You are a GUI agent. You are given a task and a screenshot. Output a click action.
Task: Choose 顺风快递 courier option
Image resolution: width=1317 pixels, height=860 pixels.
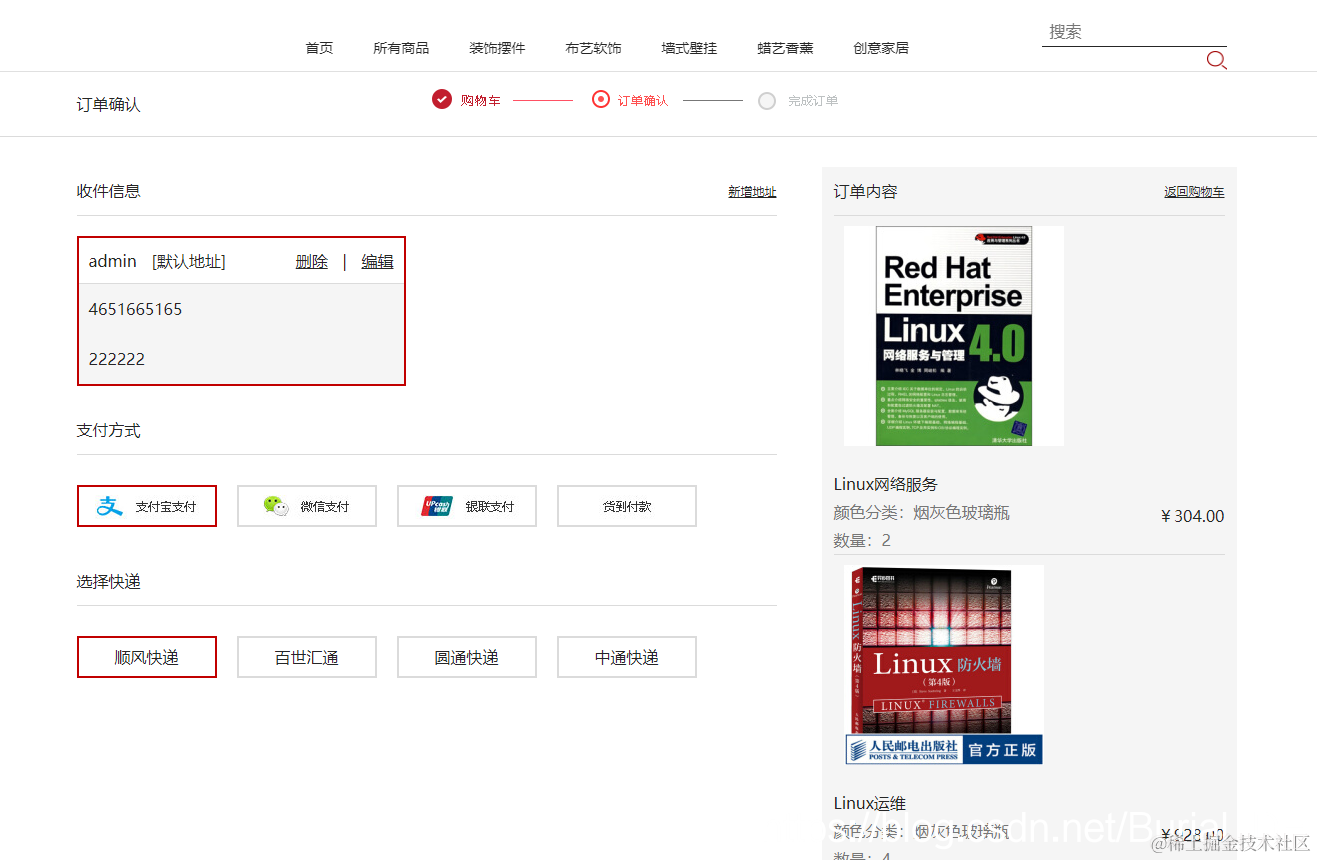coord(147,657)
